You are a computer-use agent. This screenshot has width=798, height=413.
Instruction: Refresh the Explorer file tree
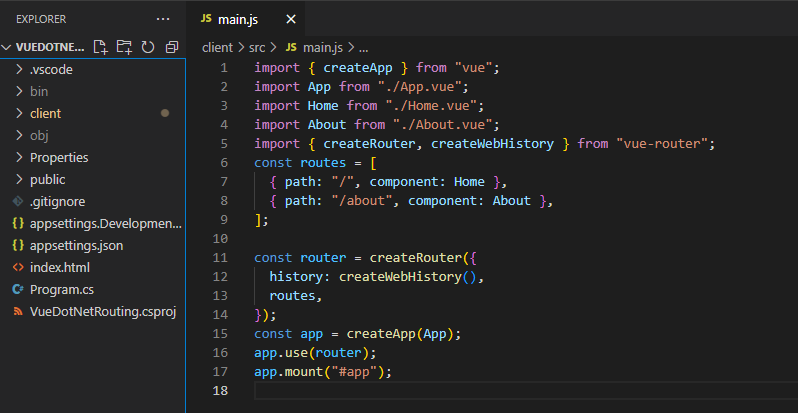click(148, 47)
